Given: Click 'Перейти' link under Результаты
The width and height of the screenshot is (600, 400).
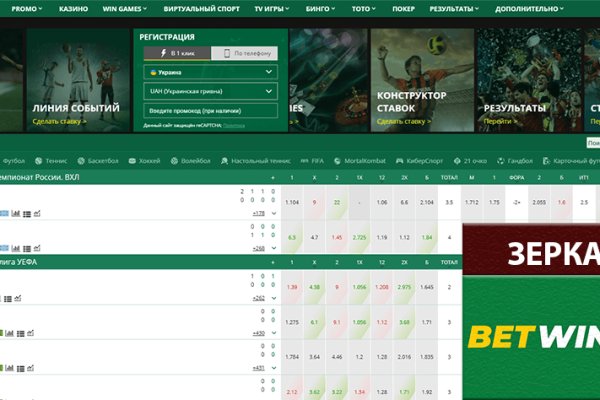Looking at the screenshot, I should click(497, 121).
